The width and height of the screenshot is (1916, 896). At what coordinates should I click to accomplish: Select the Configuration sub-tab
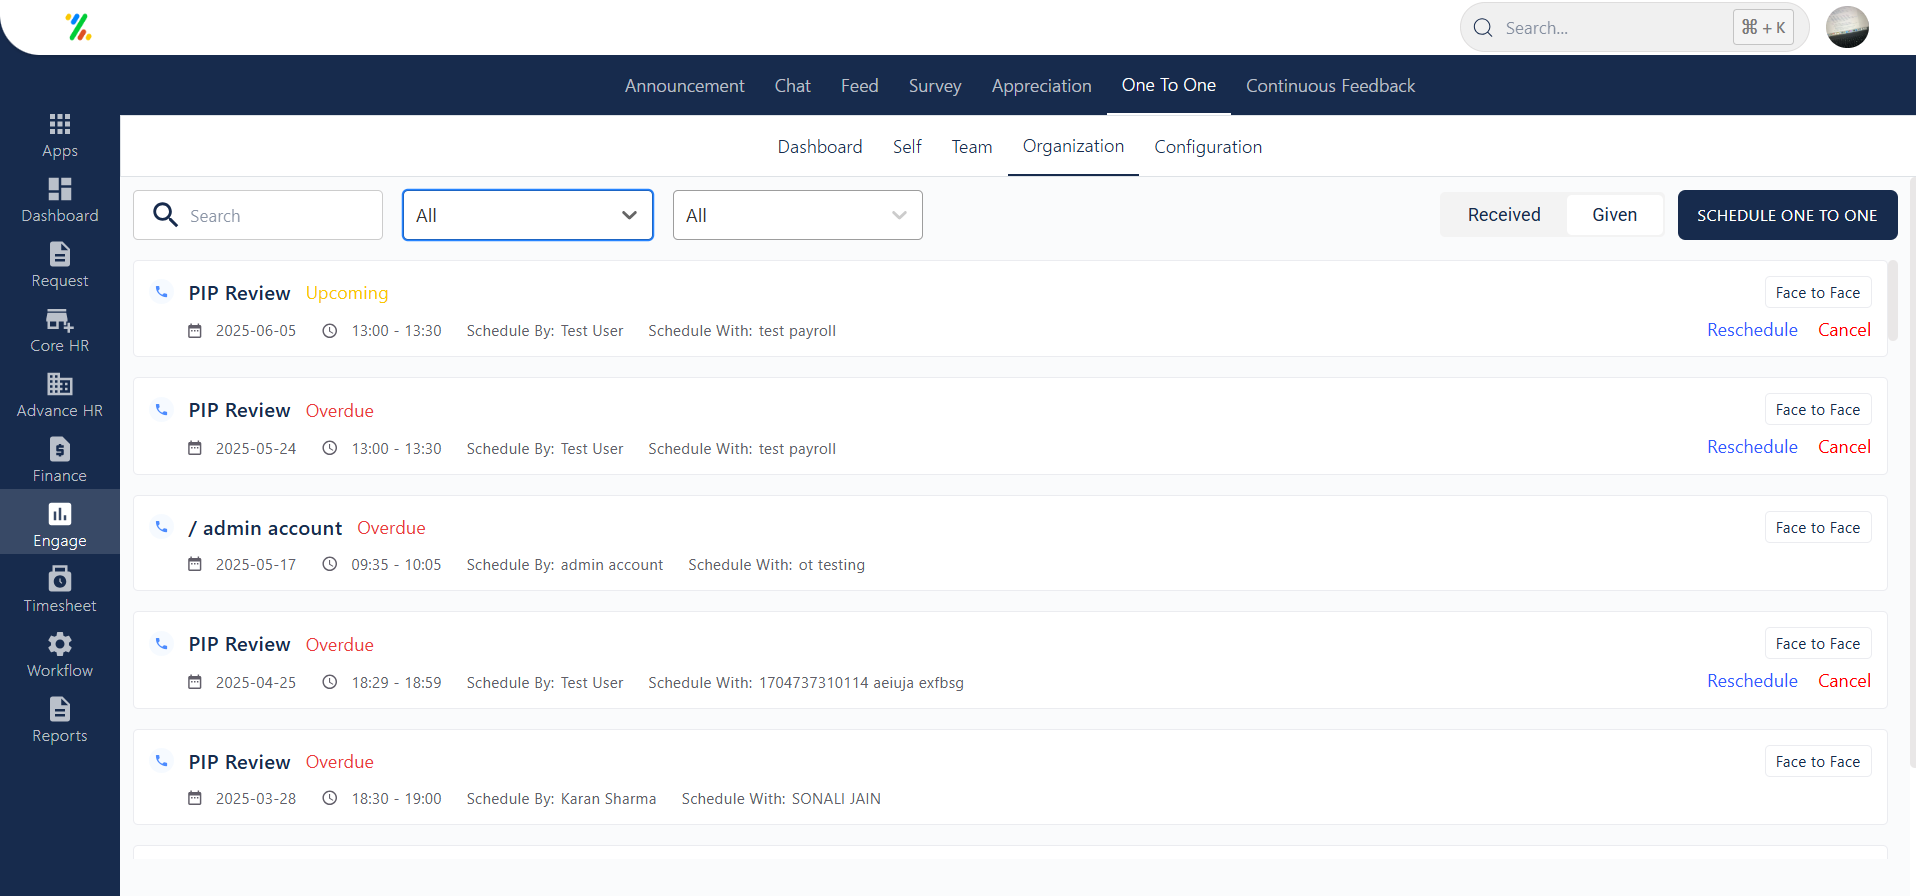click(1207, 147)
